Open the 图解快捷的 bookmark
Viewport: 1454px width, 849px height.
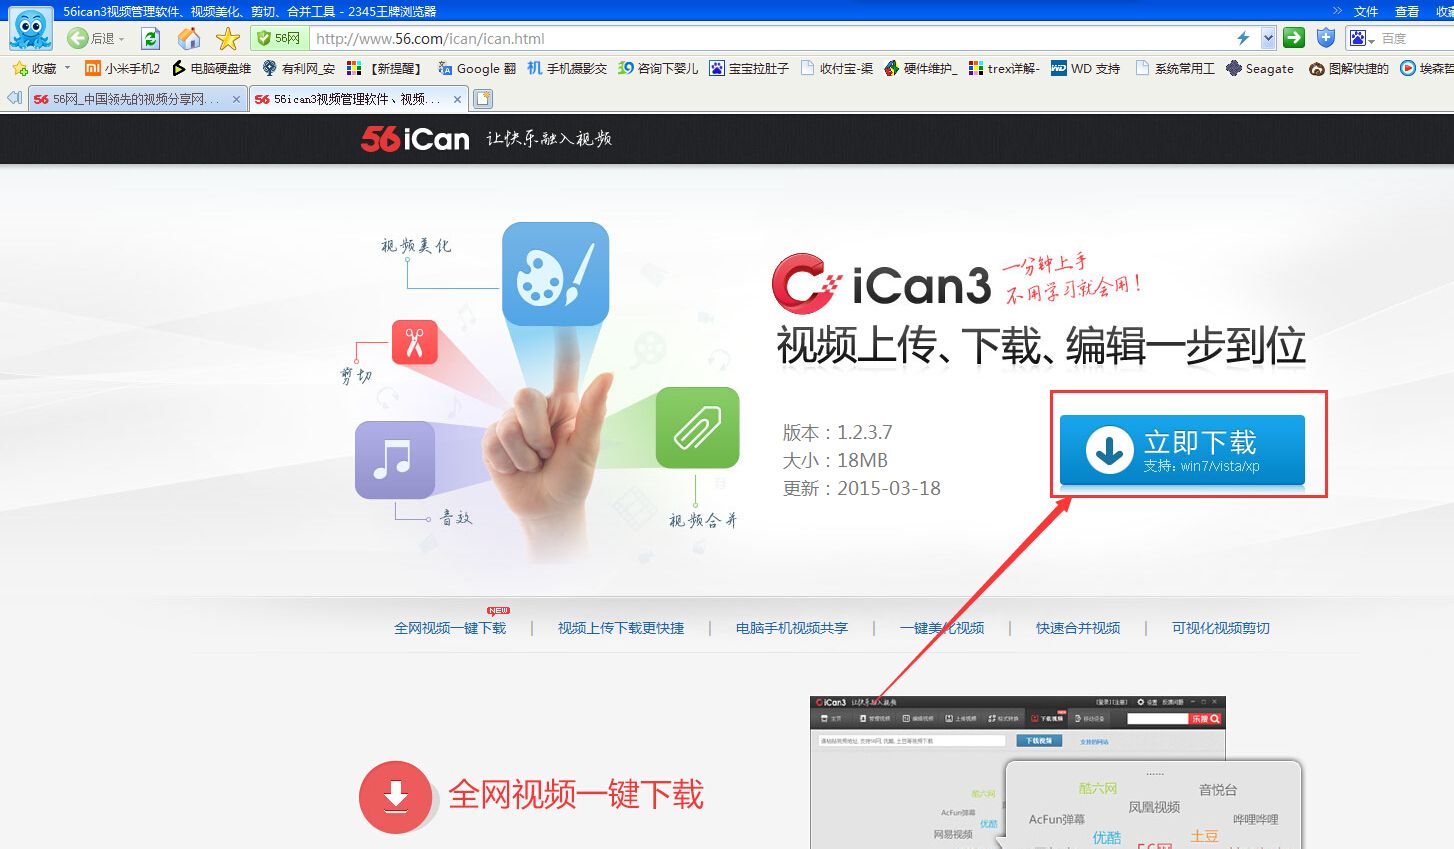click(x=1349, y=68)
